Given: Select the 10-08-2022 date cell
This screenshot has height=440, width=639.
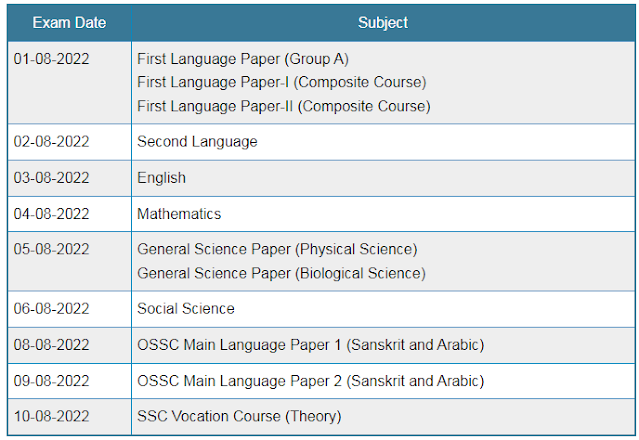Looking at the screenshot, I should (69, 417).
